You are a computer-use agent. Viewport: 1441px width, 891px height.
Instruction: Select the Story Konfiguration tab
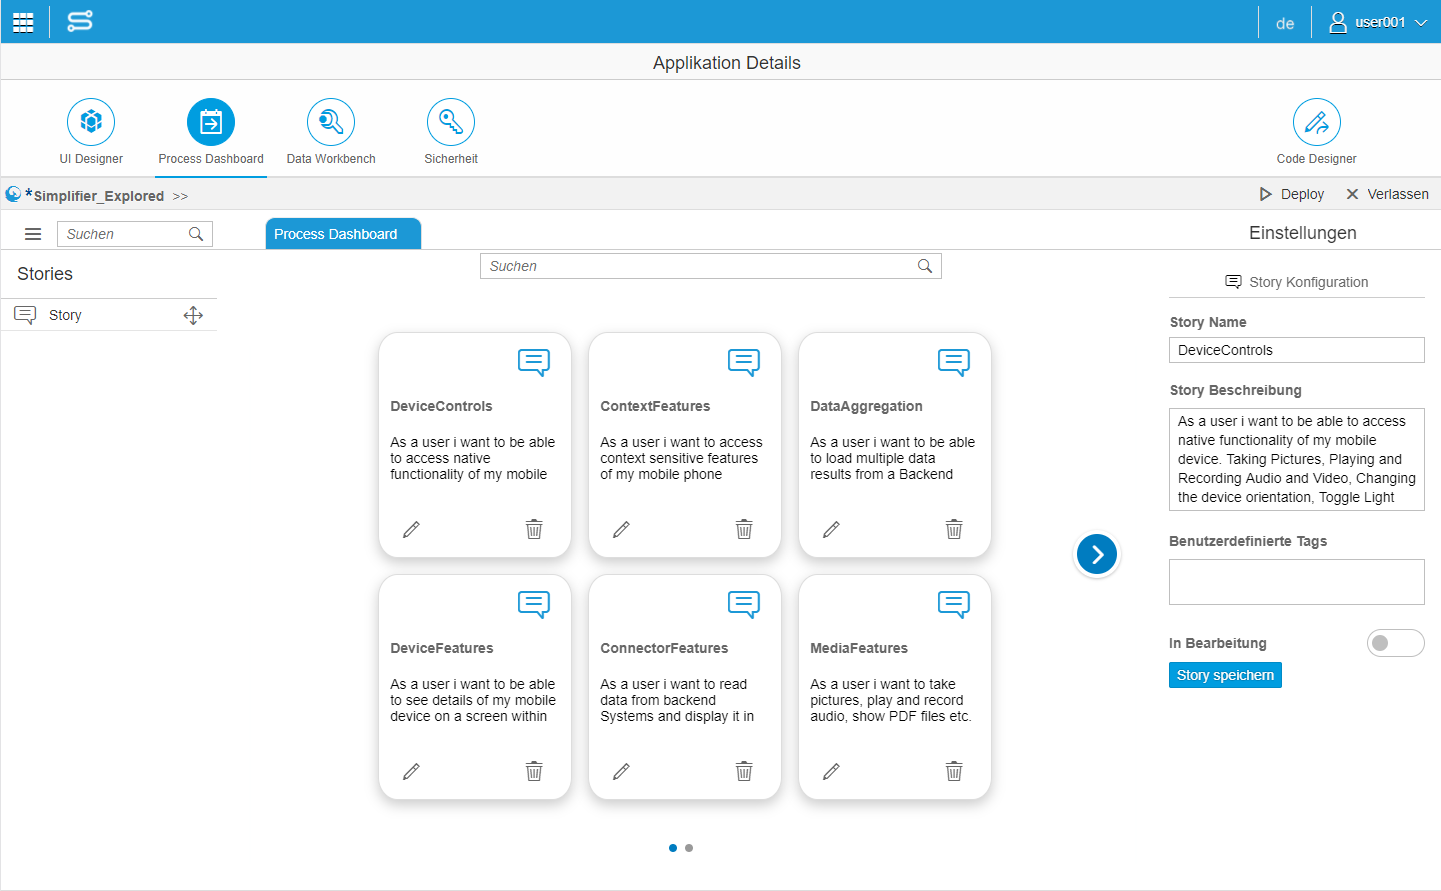(1297, 282)
